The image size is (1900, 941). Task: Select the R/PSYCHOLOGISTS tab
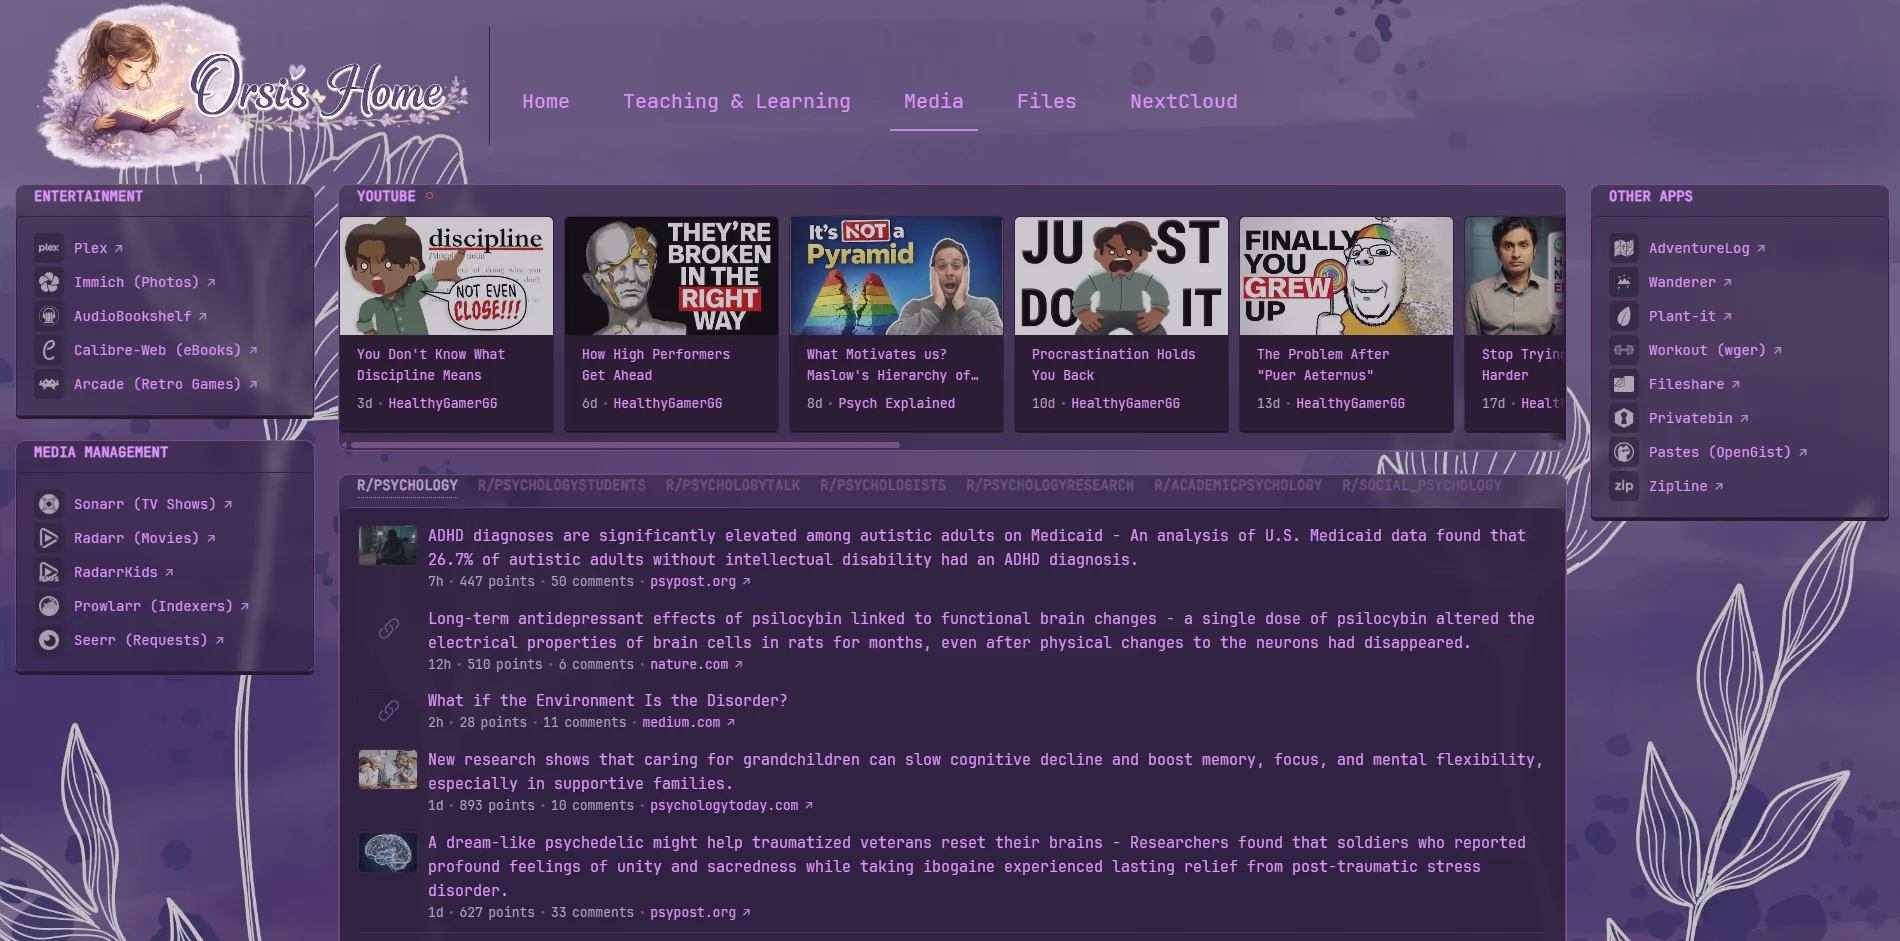883,485
